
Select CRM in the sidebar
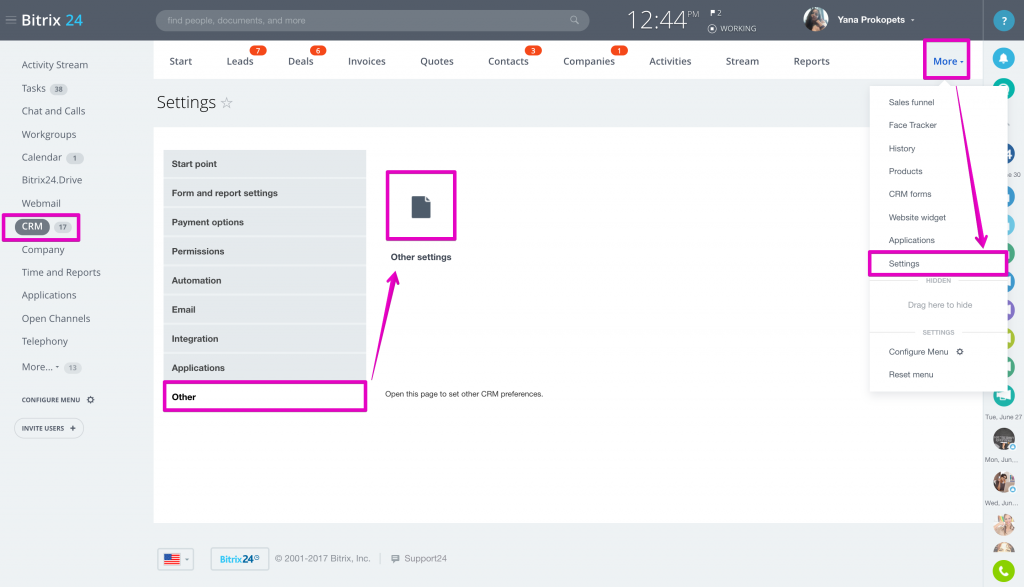coord(32,227)
